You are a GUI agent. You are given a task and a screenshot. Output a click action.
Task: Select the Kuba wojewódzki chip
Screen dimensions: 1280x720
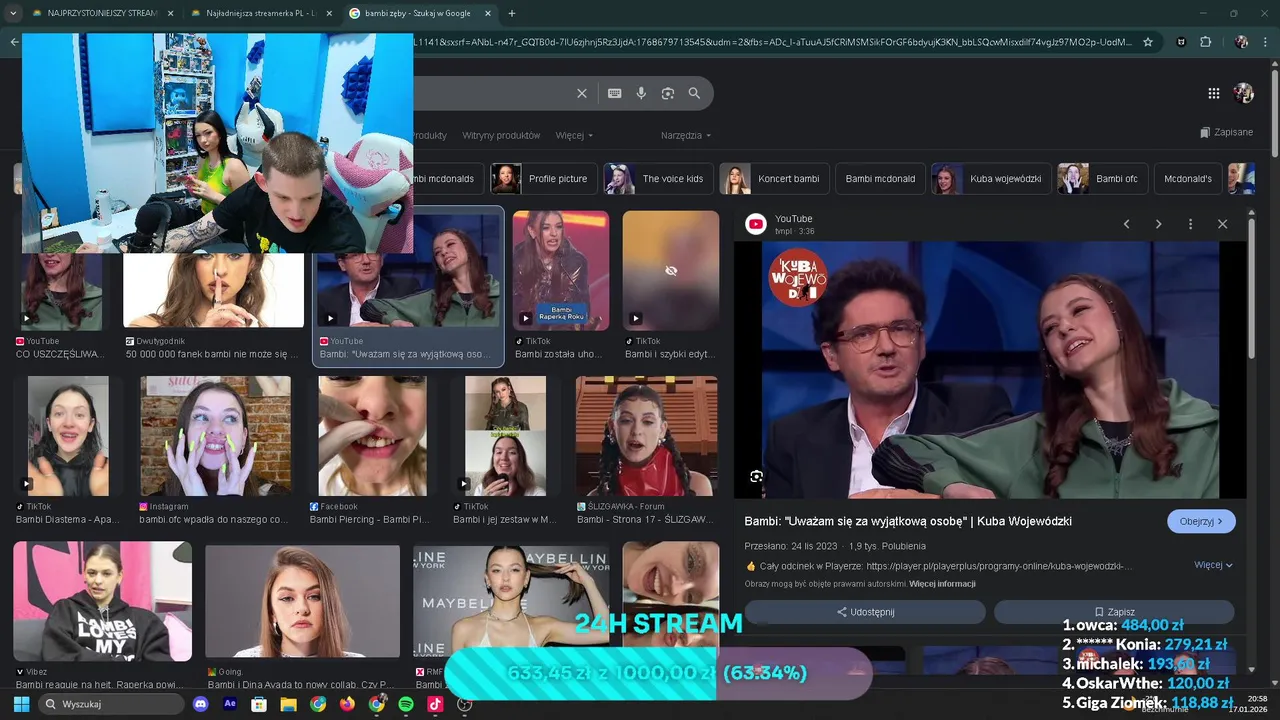(991, 179)
